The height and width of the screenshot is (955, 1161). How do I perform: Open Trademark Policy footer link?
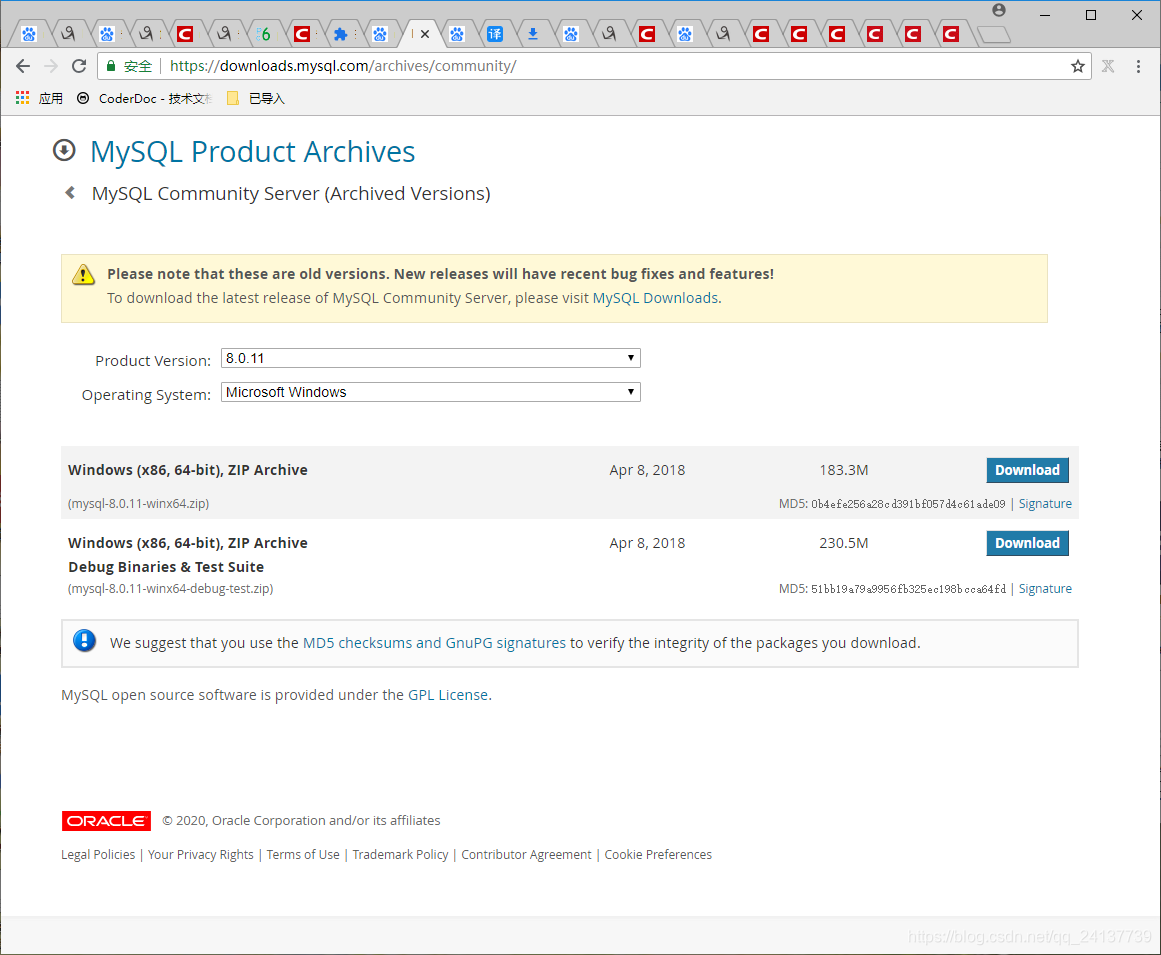click(x=401, y=854)
